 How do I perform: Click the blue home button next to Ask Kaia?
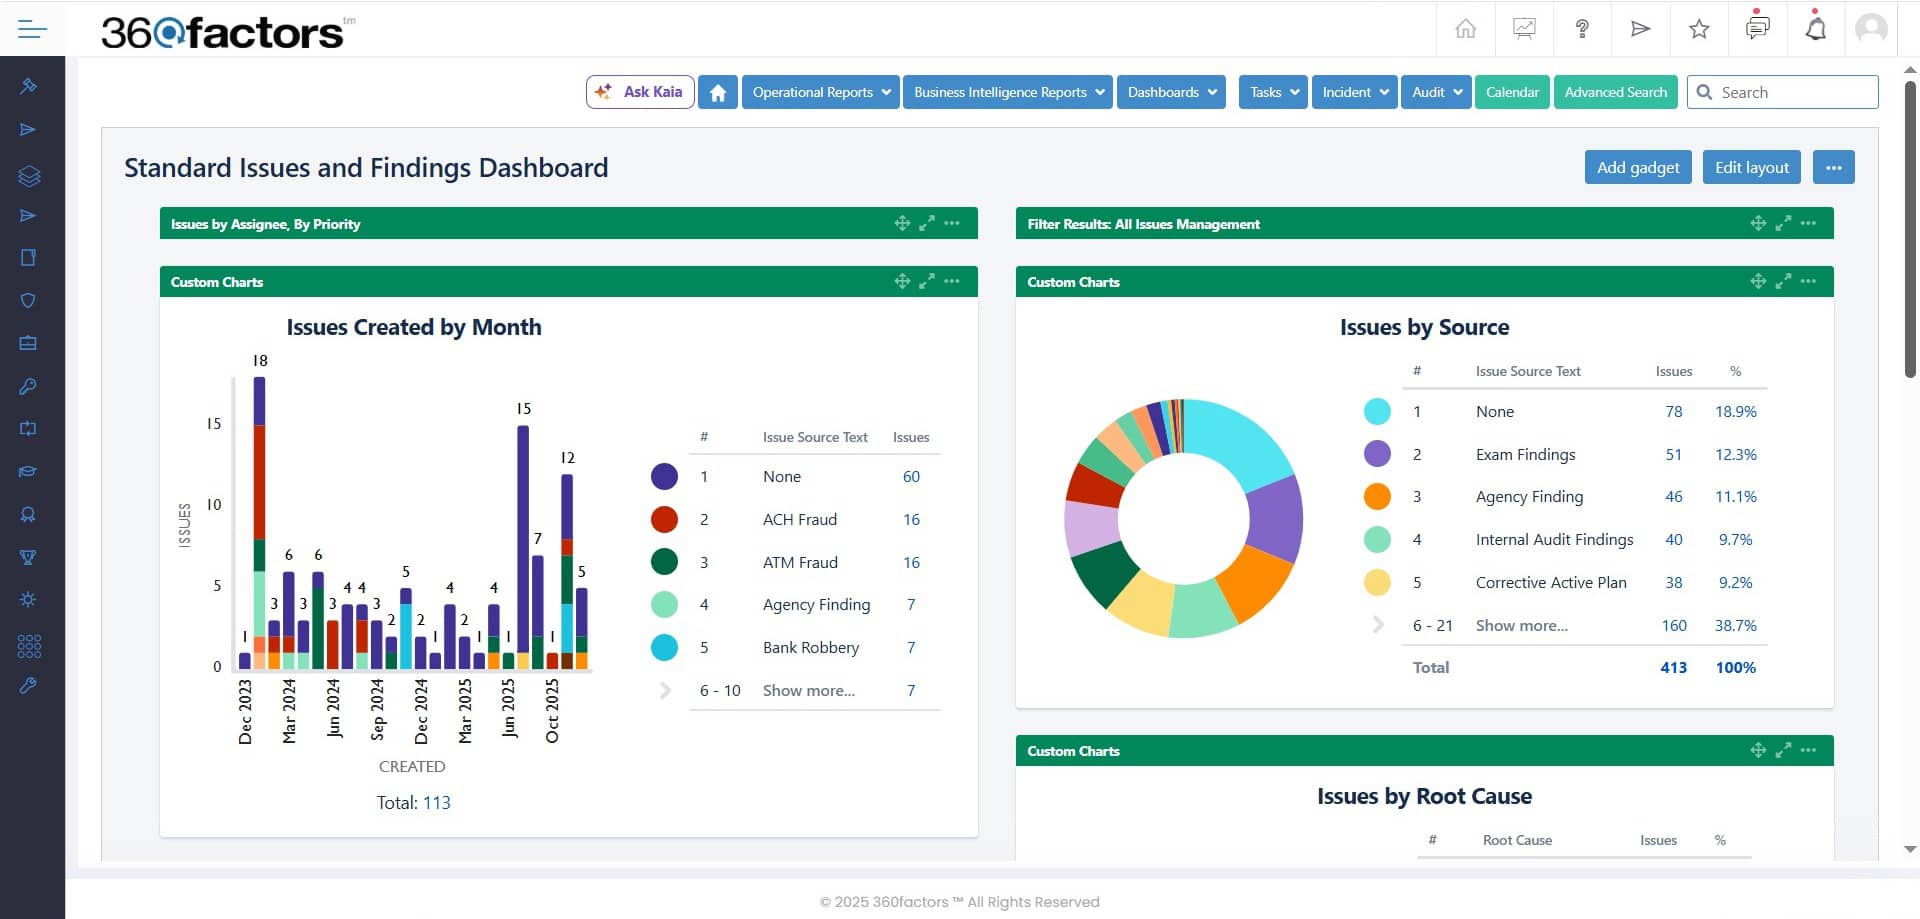[718, 92]
